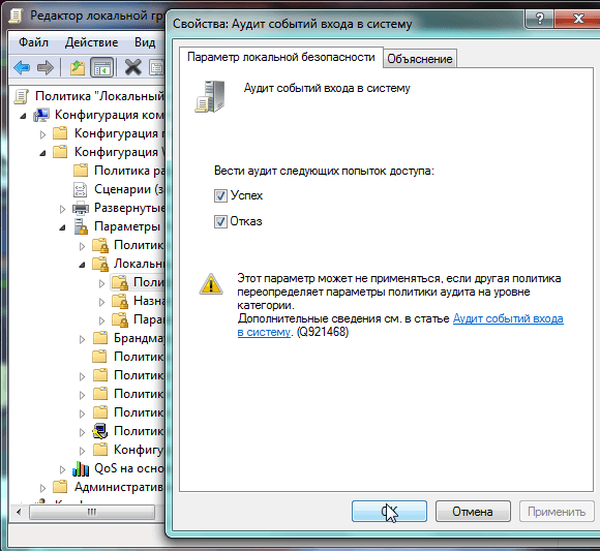Screen dimensions: 600x551
Task: Open the Файл menu
Action: pos(33,42)
